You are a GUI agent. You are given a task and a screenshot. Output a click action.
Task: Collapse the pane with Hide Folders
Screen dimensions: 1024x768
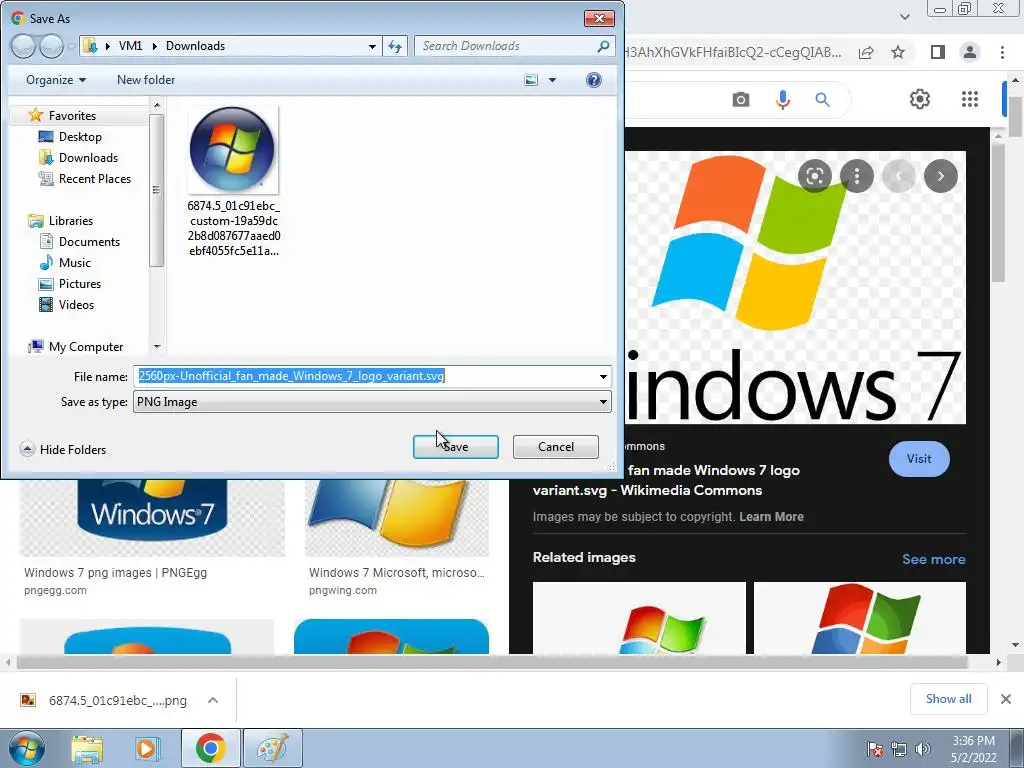tap(63, 449)
